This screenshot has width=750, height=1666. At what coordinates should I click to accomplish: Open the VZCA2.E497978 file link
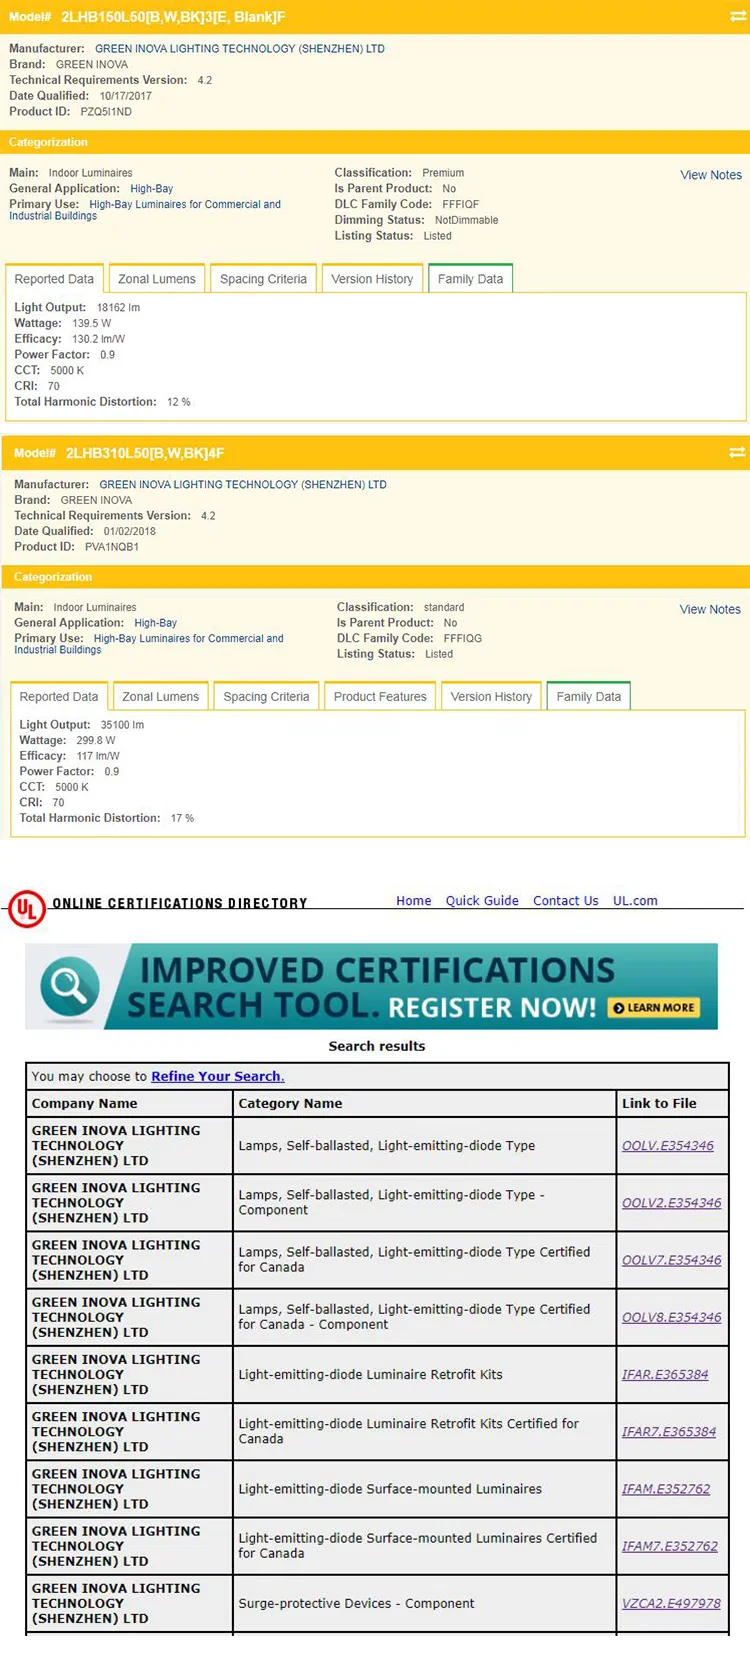671,1603
